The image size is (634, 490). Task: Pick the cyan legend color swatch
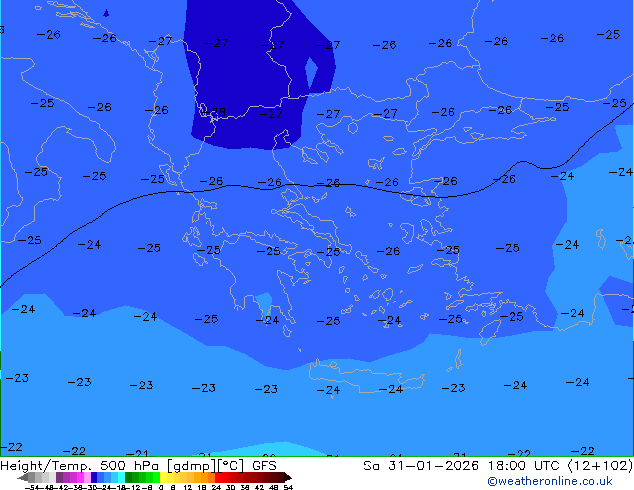pyautogui.click(x=121, y=477)
